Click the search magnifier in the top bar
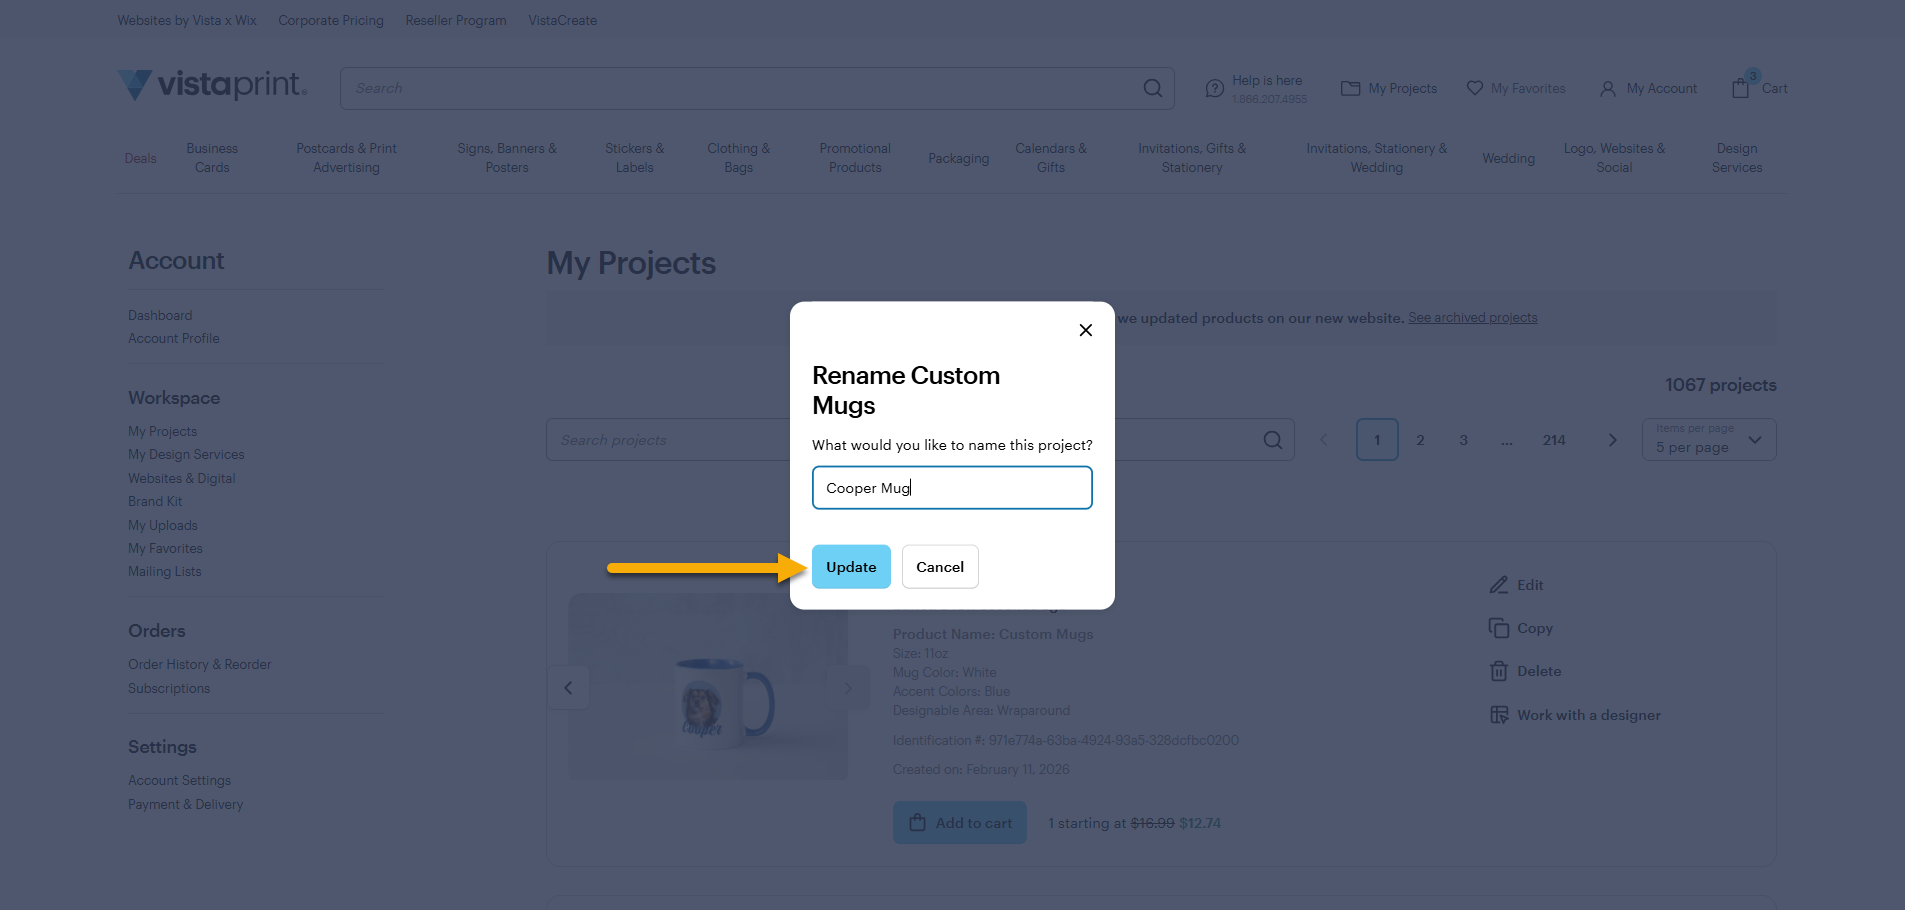This screenshot has height=910, width=1905. [1152, 88]
